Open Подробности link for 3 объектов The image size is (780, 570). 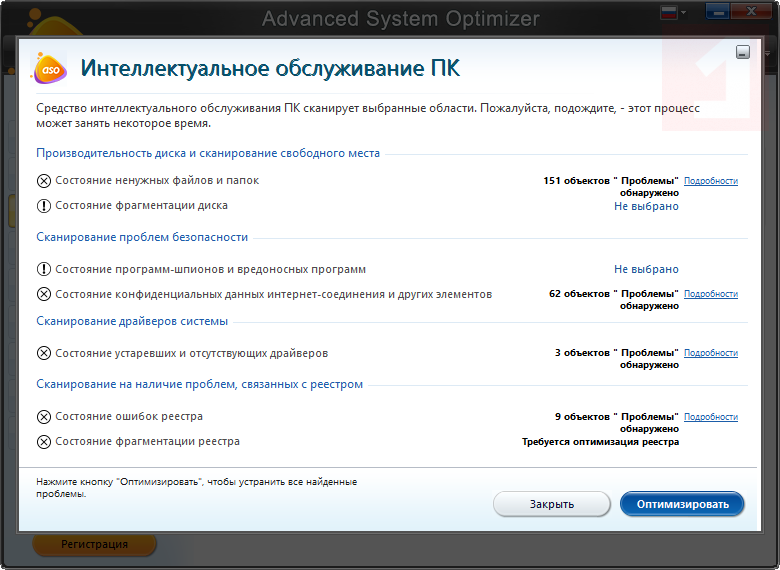(711, 353)
